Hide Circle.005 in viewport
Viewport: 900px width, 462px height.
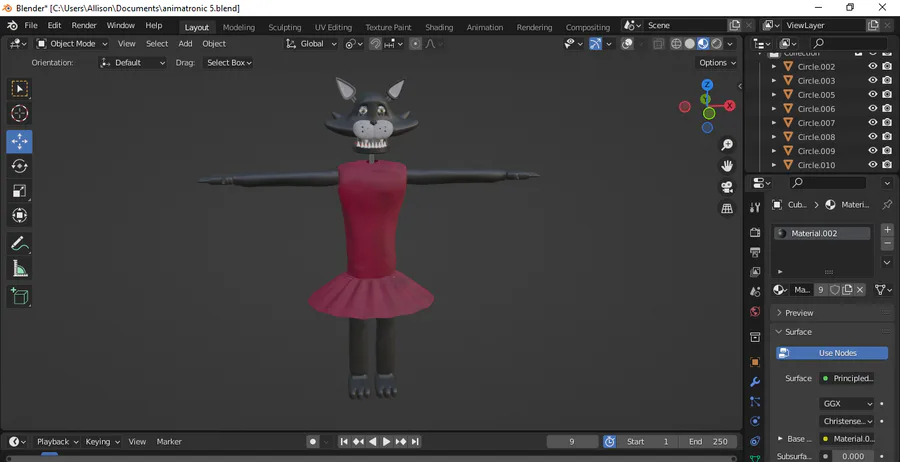point(872,94)
